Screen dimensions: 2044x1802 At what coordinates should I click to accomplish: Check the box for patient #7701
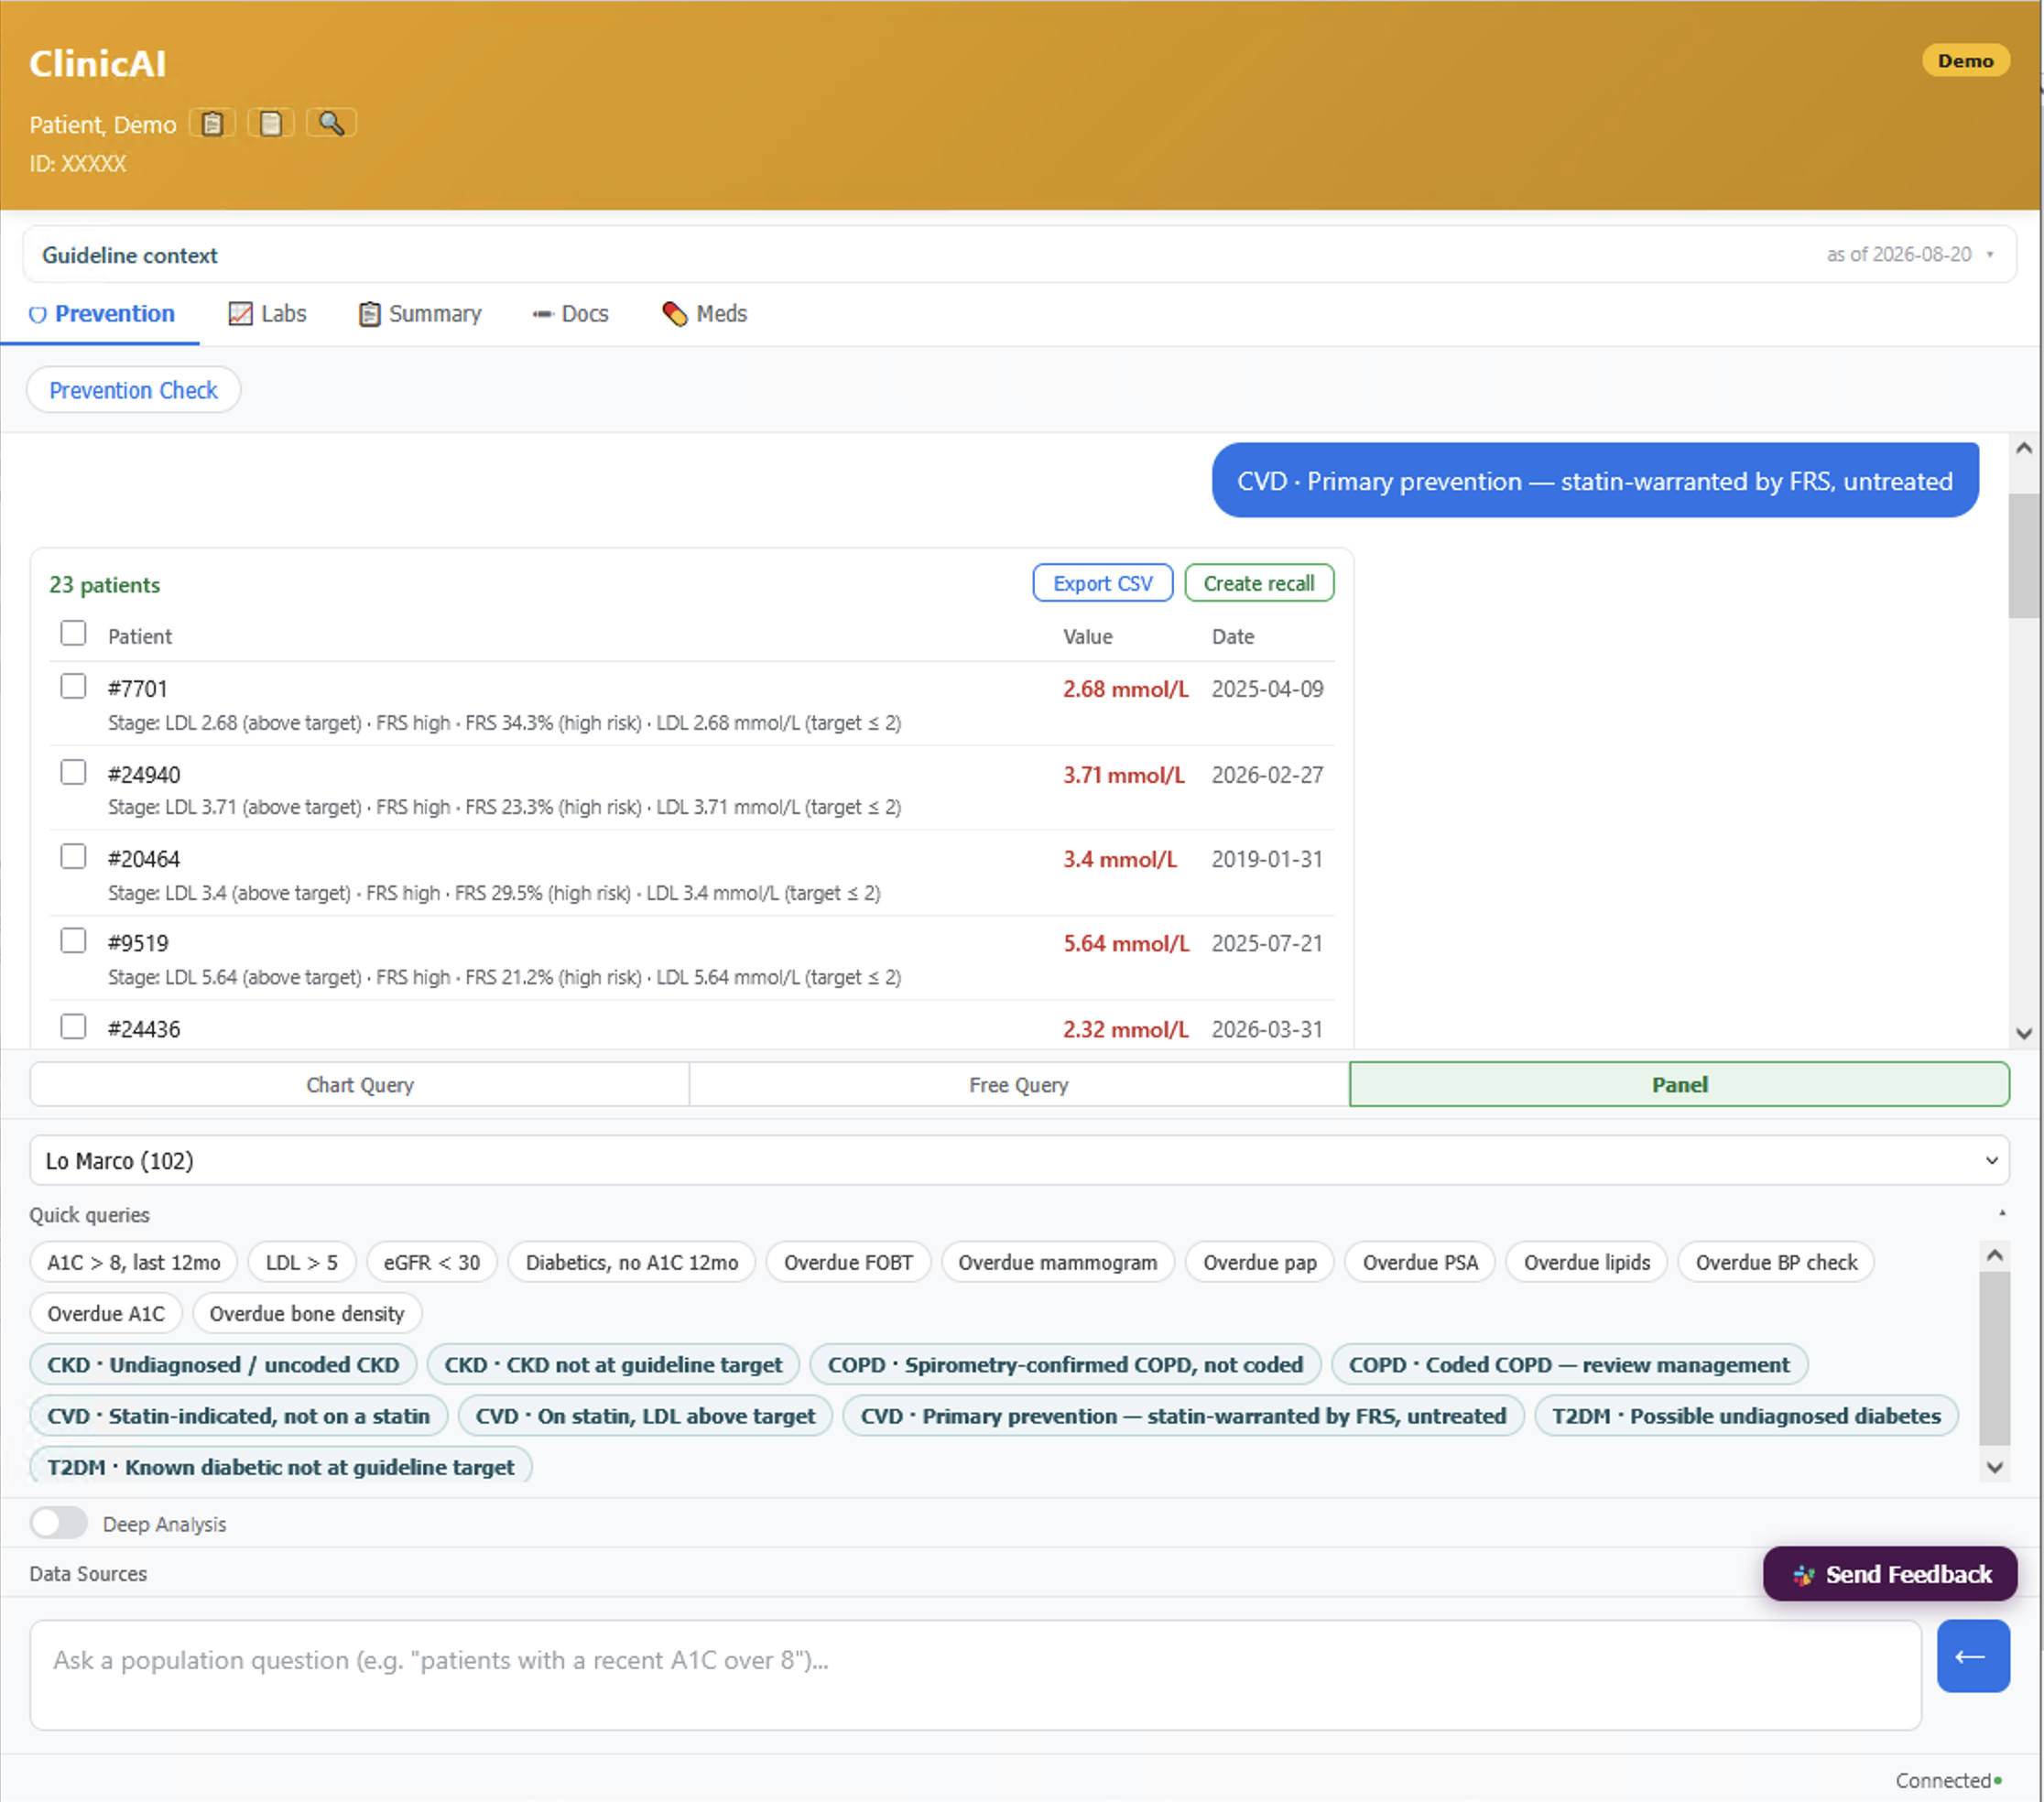(73, 686)
